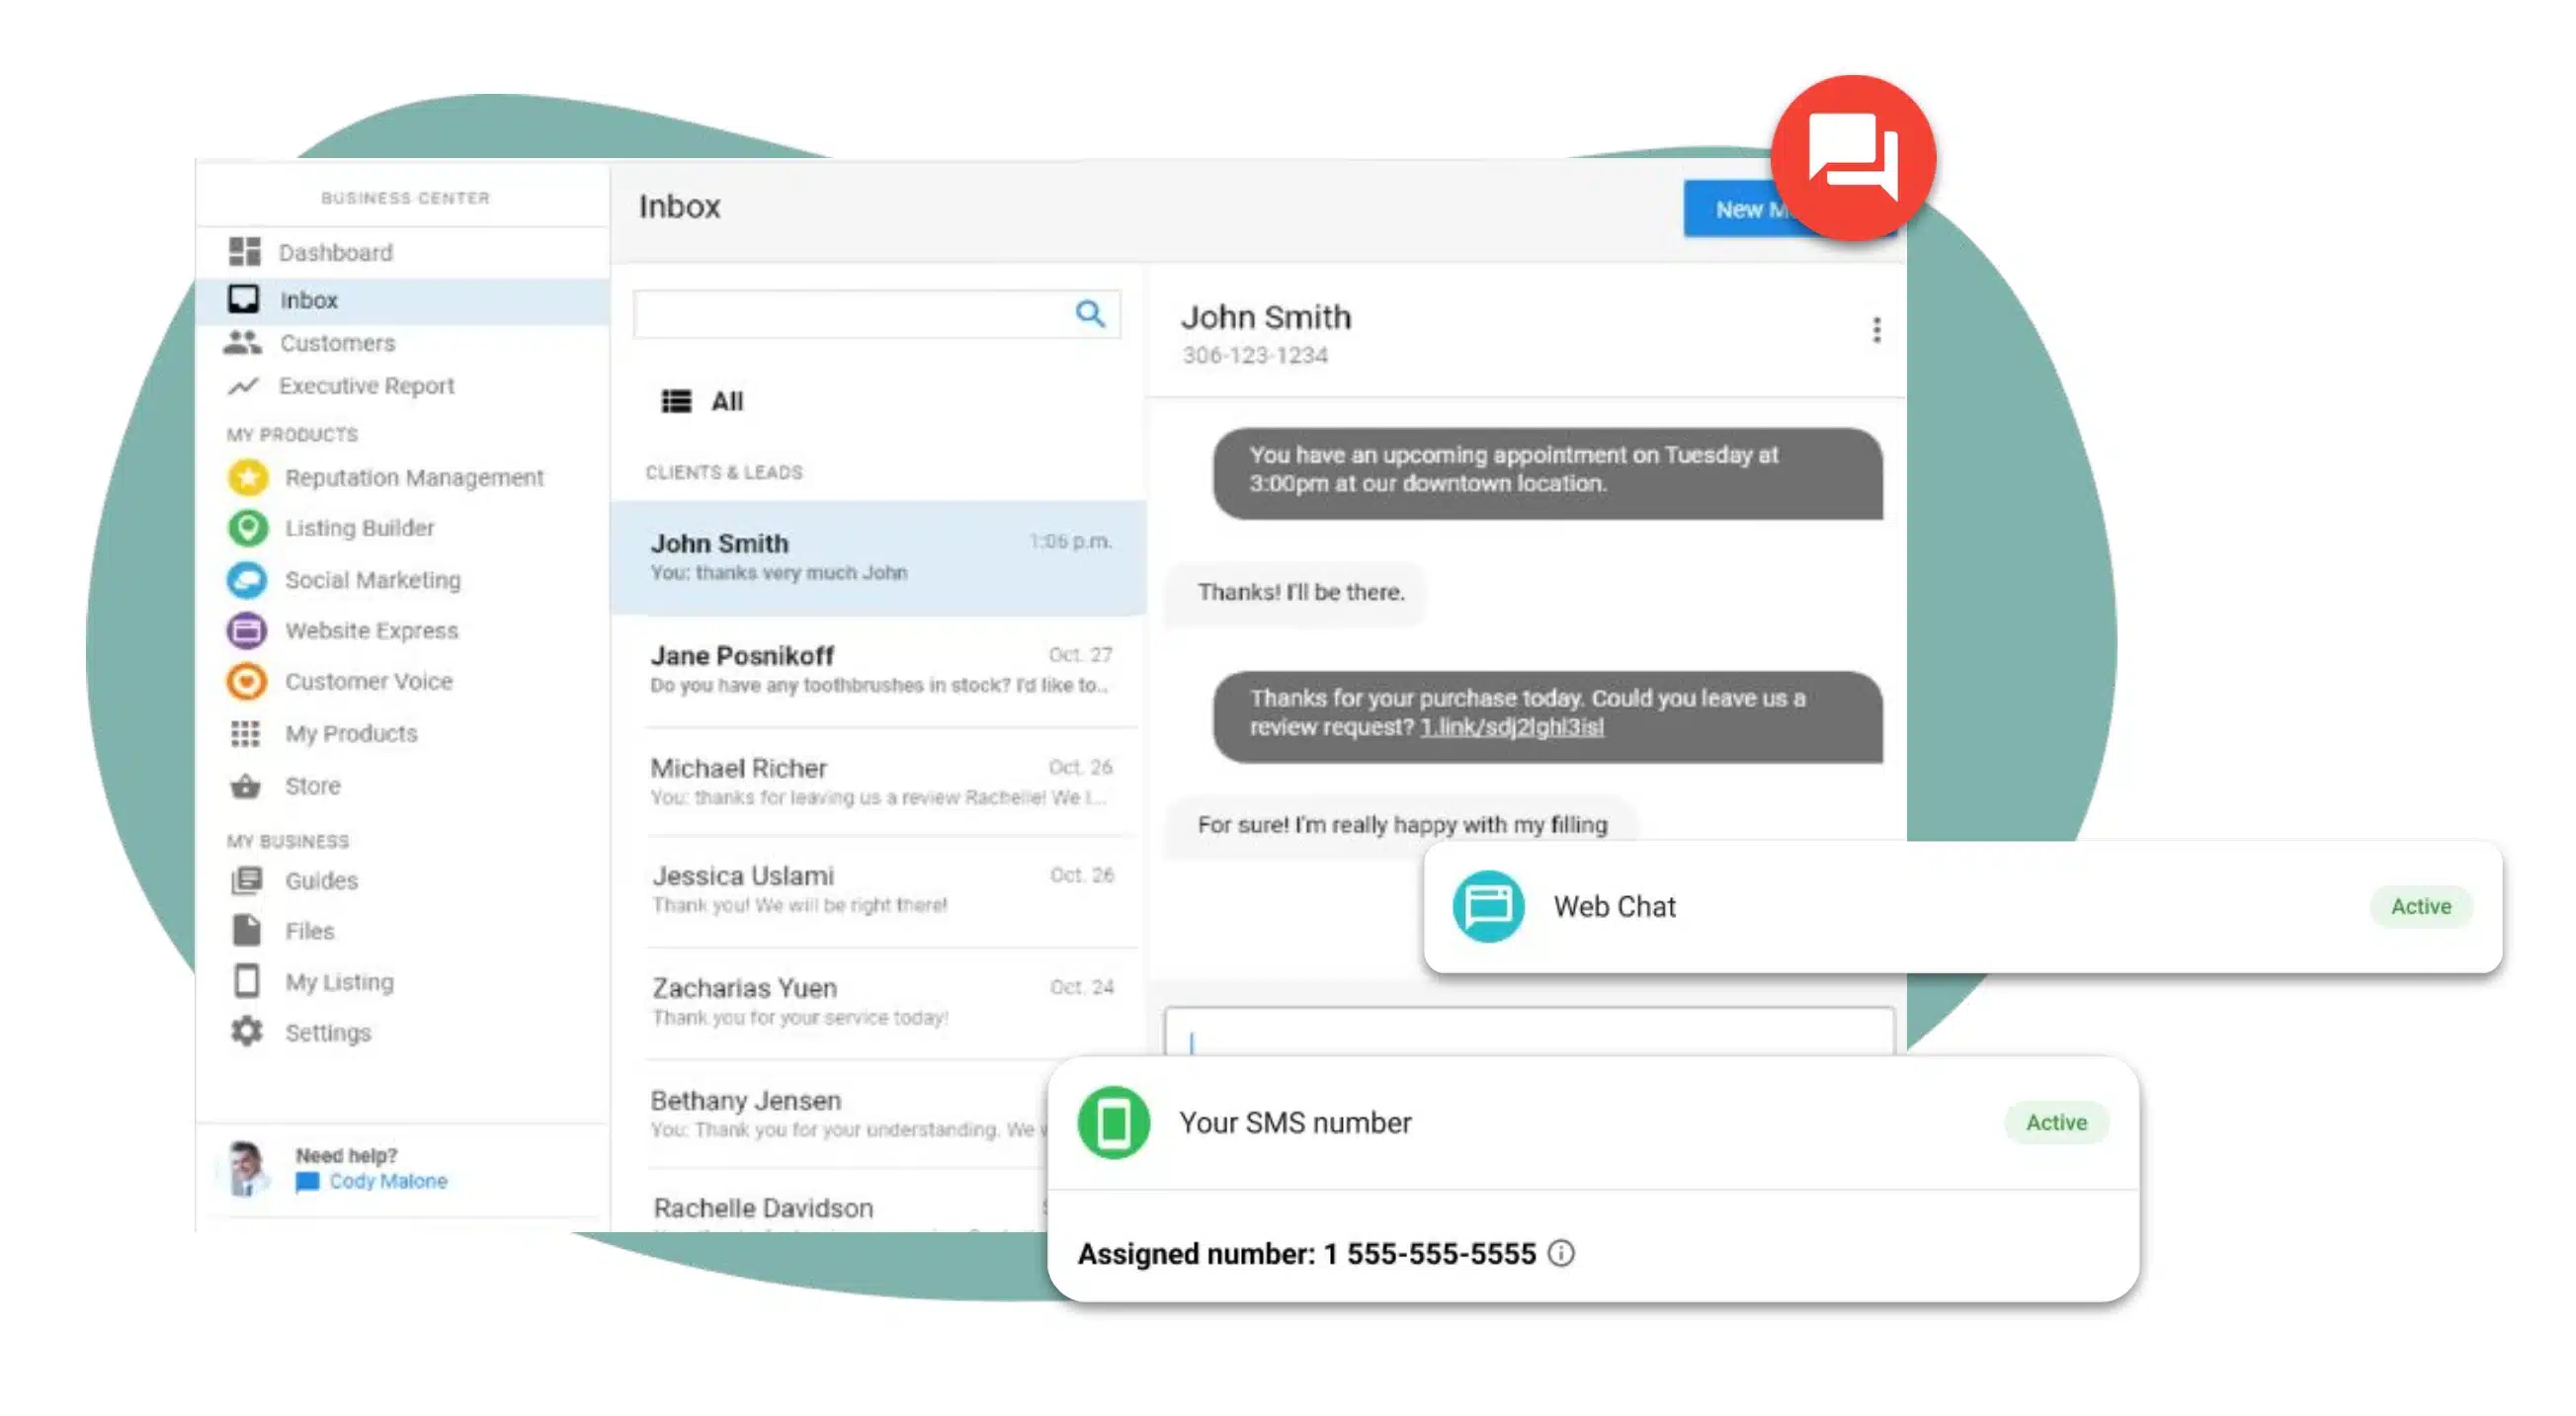This screenshot has height=1416, width=2576.
Task: Click the Customer Voice heart icon
Action: [247, 681]
